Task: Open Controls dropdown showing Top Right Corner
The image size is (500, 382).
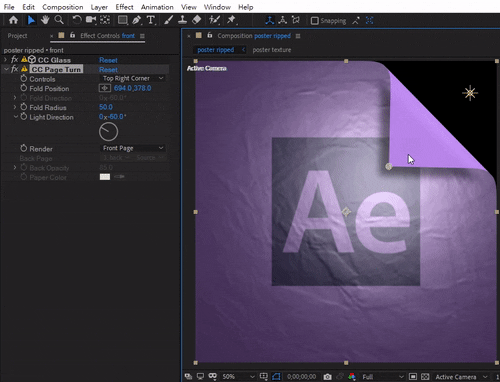Action: [133, 78]
